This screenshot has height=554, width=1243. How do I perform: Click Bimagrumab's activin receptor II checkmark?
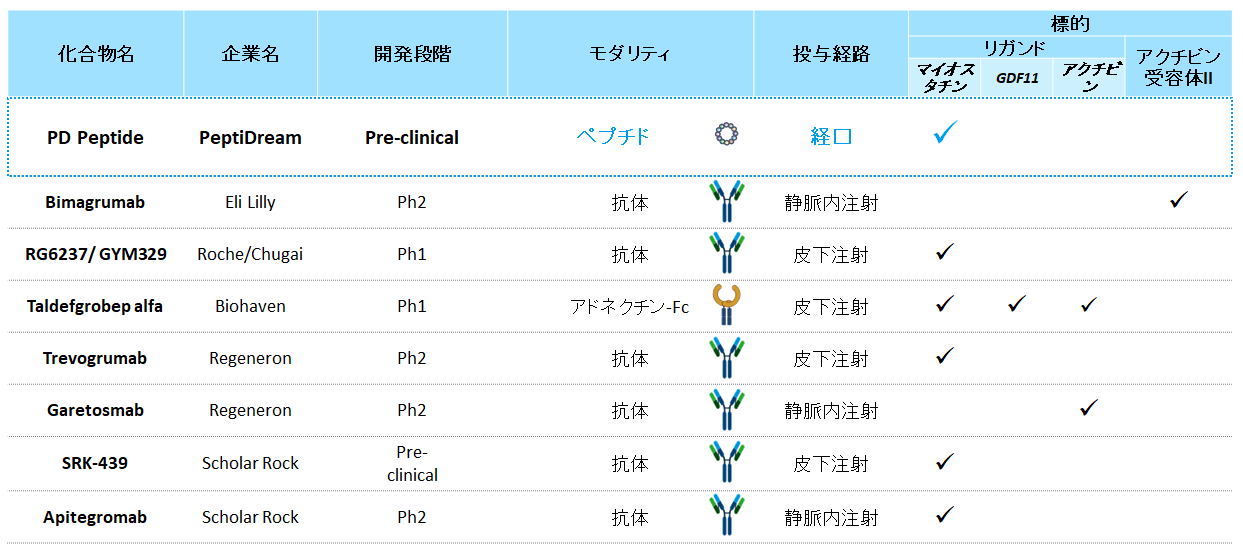point(1179,201)
